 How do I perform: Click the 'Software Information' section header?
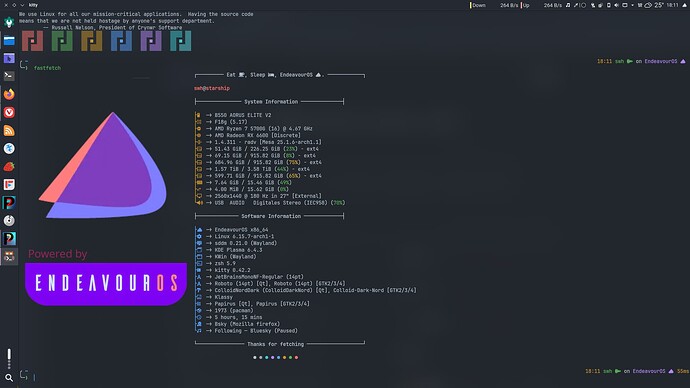[271, 216]
